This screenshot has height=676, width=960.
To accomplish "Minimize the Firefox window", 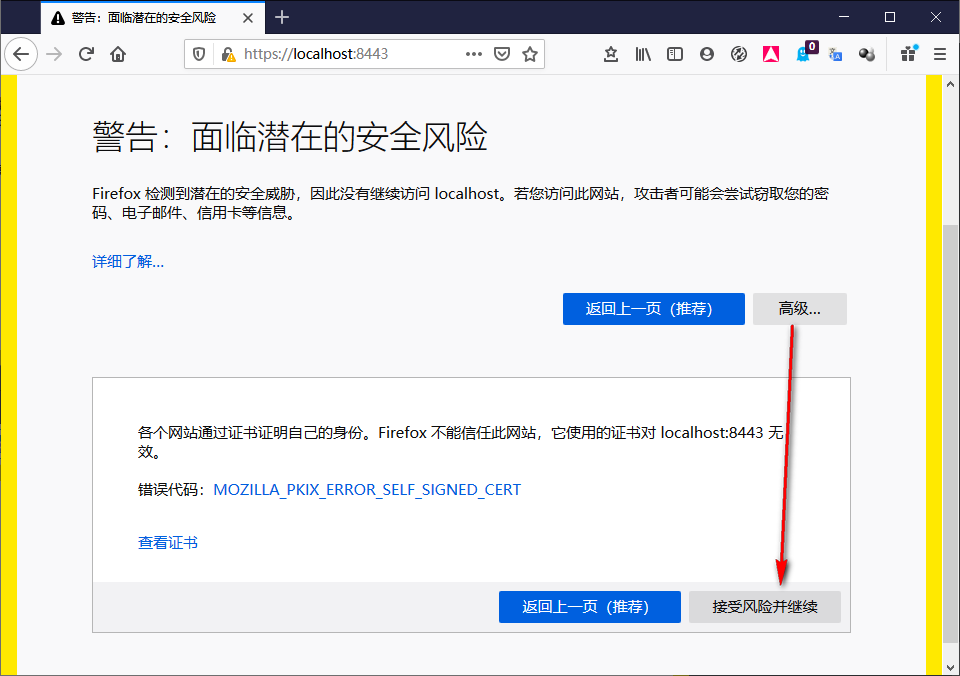I will click(844, 17).
